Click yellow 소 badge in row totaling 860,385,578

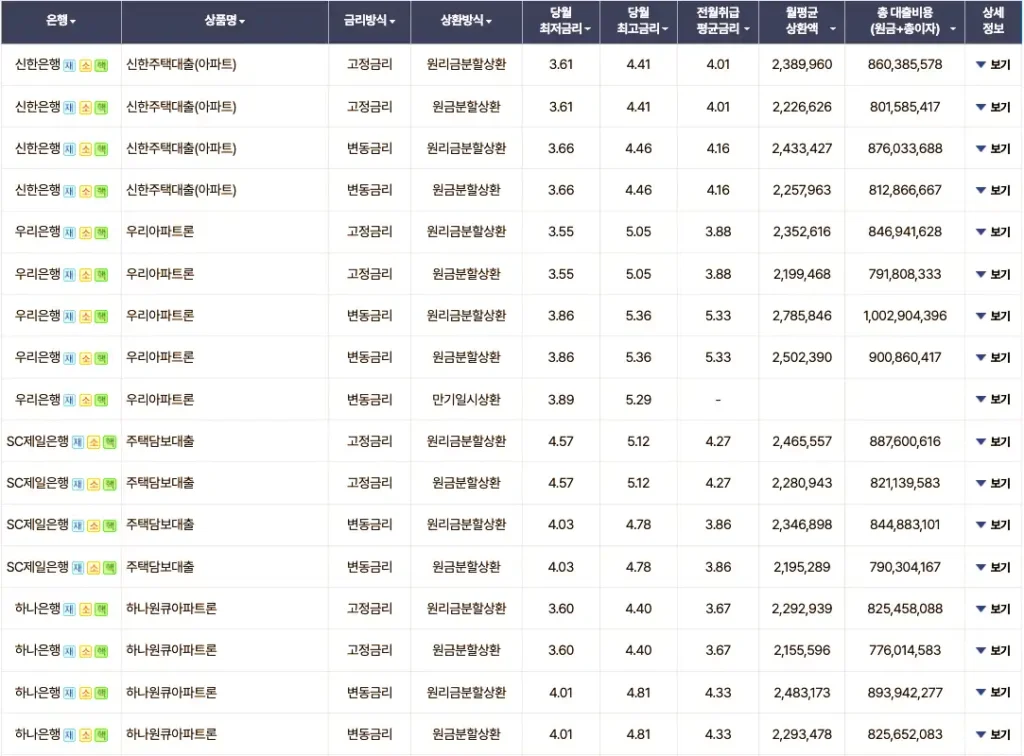click(x=86, y=65)
